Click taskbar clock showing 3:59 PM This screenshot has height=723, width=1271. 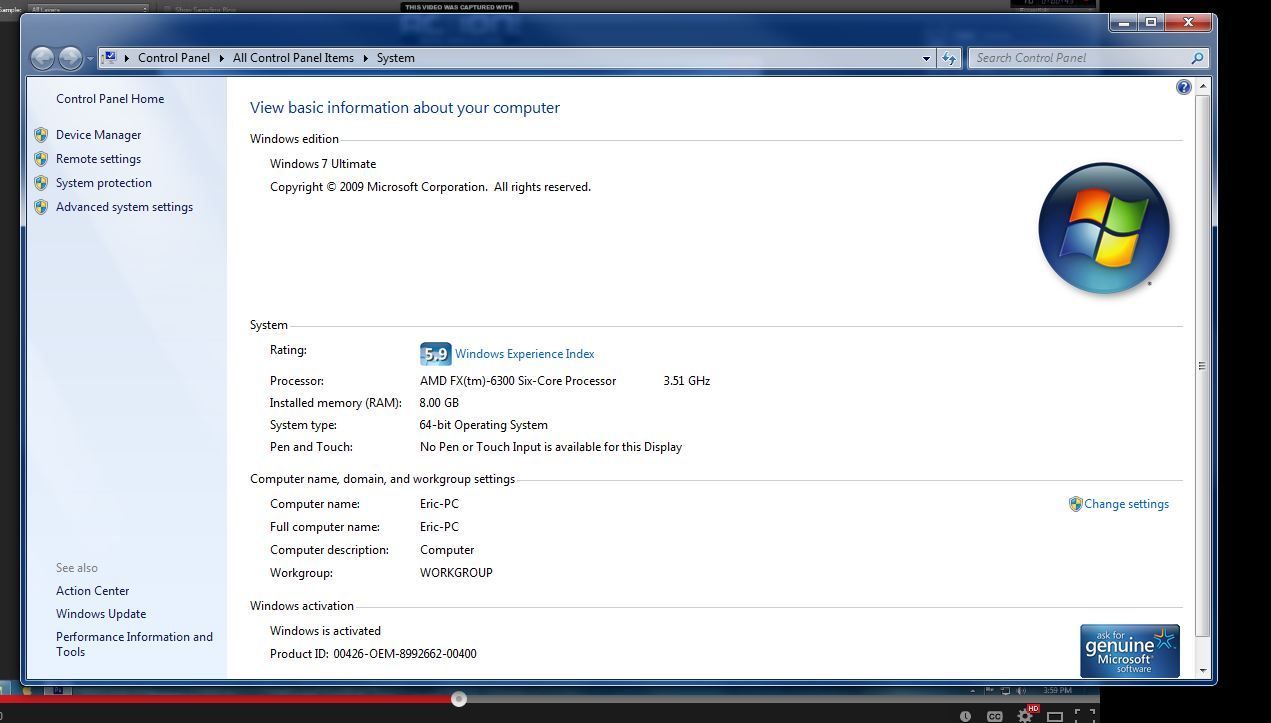point(1057,690)
